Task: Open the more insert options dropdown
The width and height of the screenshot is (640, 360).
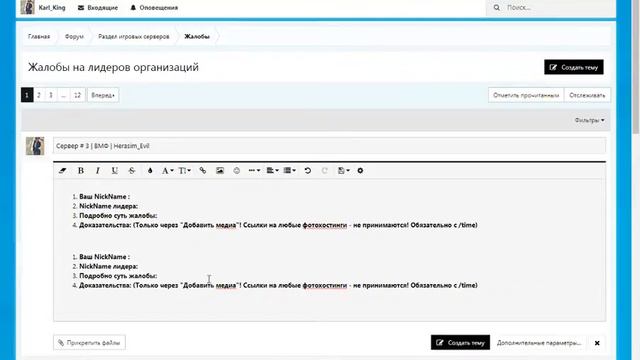Action: pyautogui.click(x=254, y=171)
